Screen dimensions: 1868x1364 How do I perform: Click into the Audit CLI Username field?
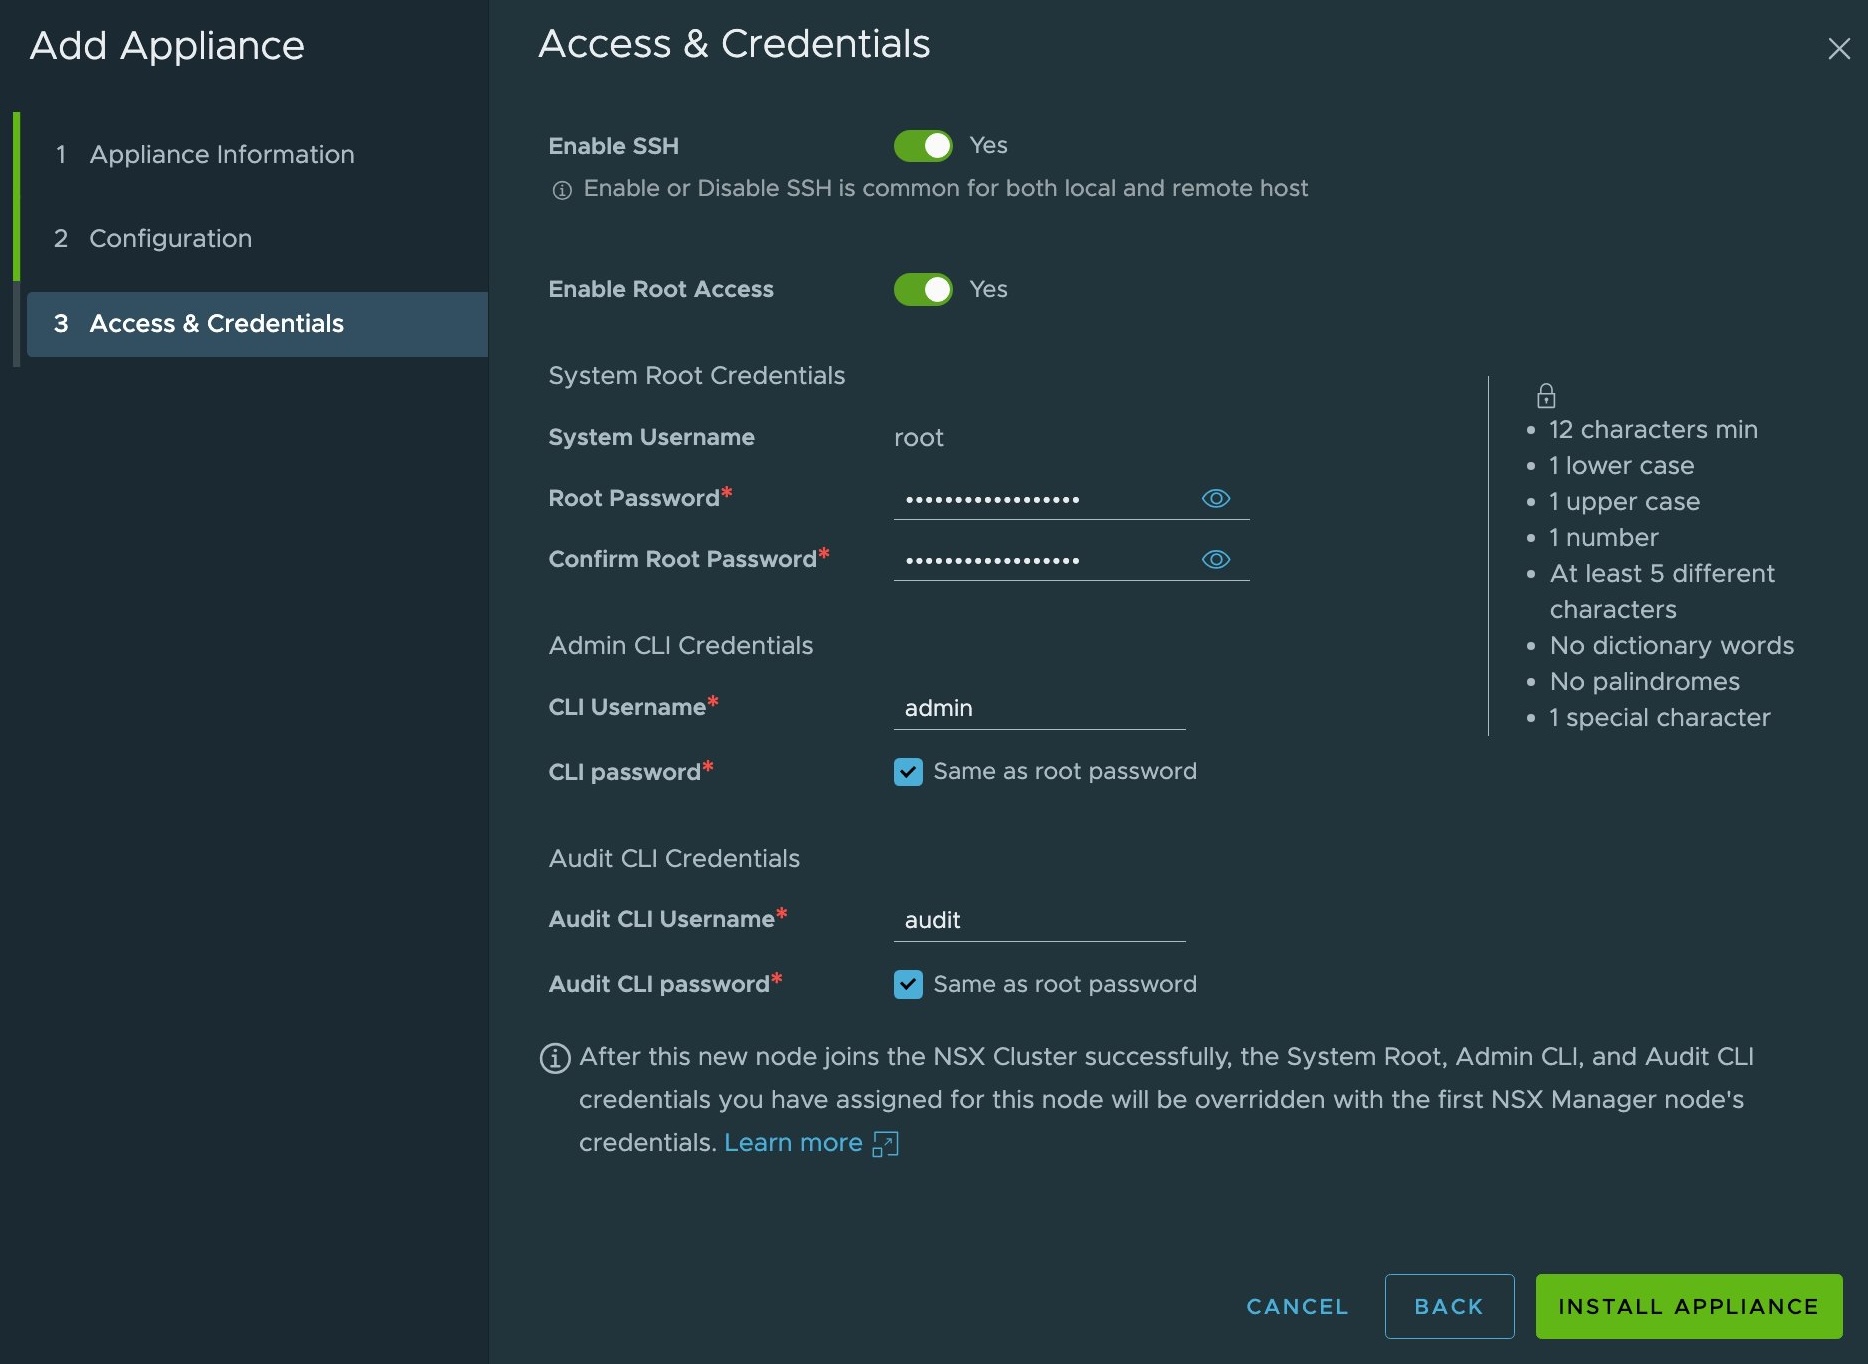(x=1038, y=920)
